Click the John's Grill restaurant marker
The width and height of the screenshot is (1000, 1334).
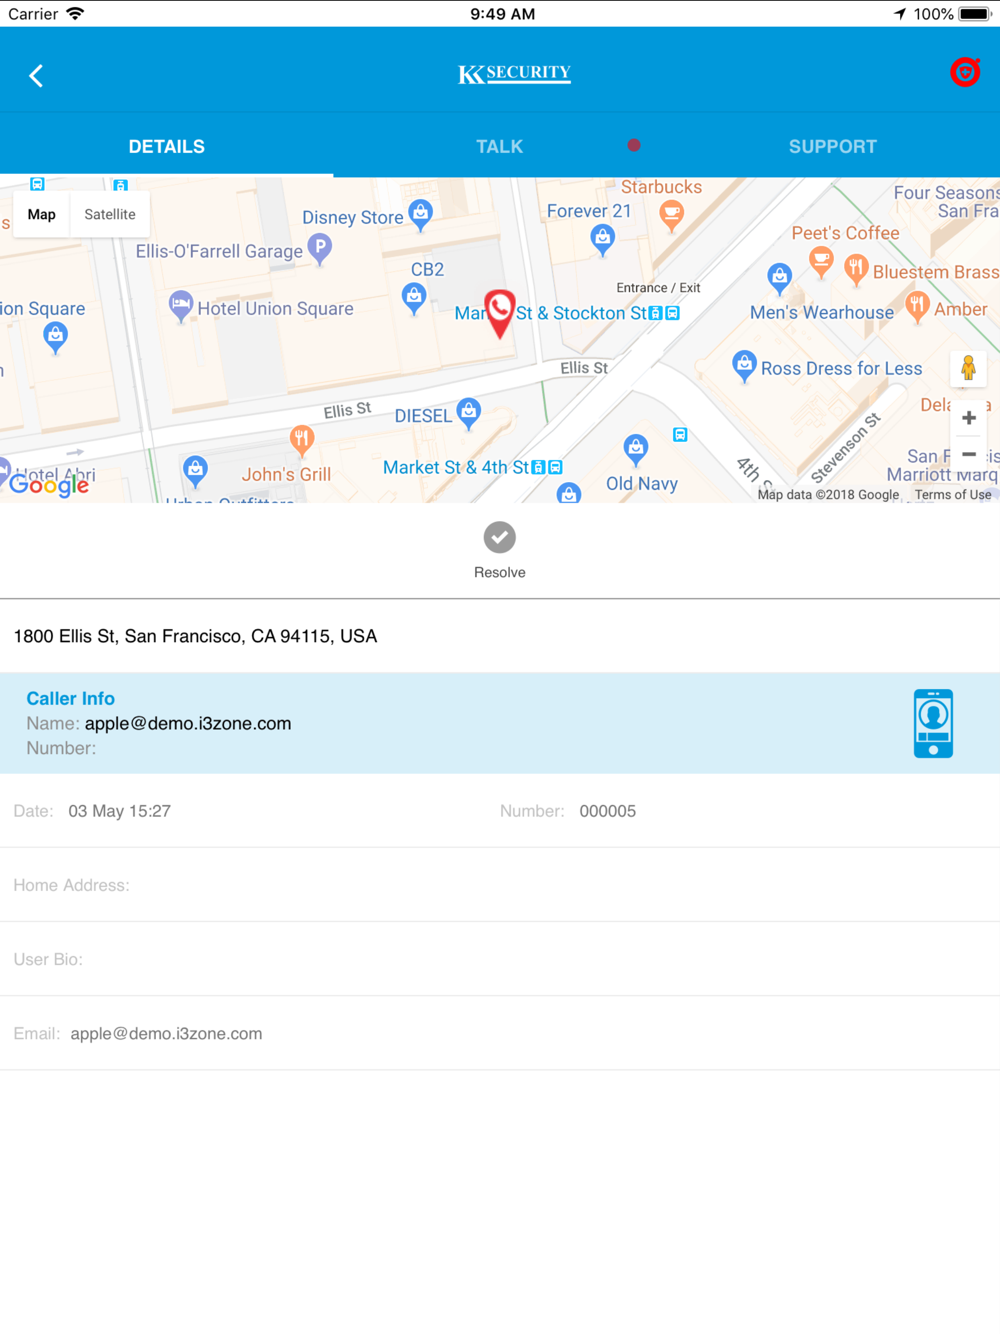301,439
